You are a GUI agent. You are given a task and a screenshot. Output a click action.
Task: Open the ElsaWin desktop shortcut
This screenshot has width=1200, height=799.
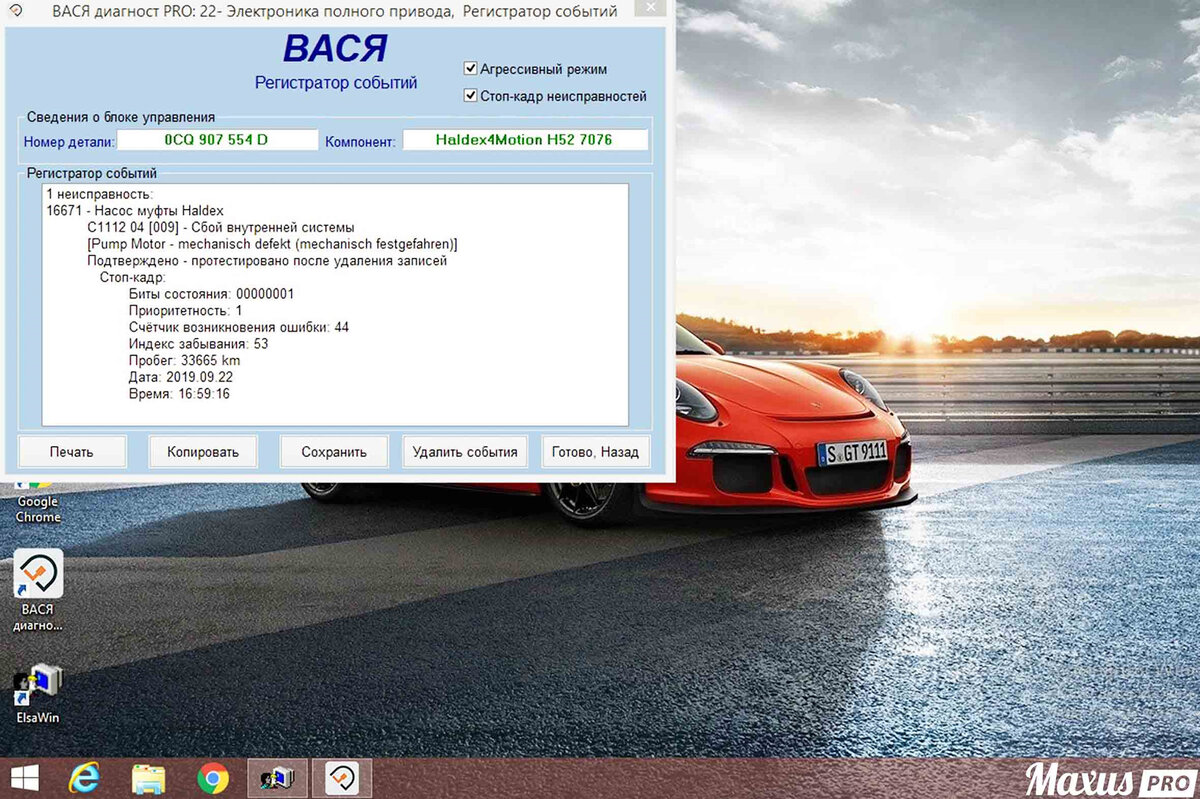pyautogui.click(x=38, y=692)
